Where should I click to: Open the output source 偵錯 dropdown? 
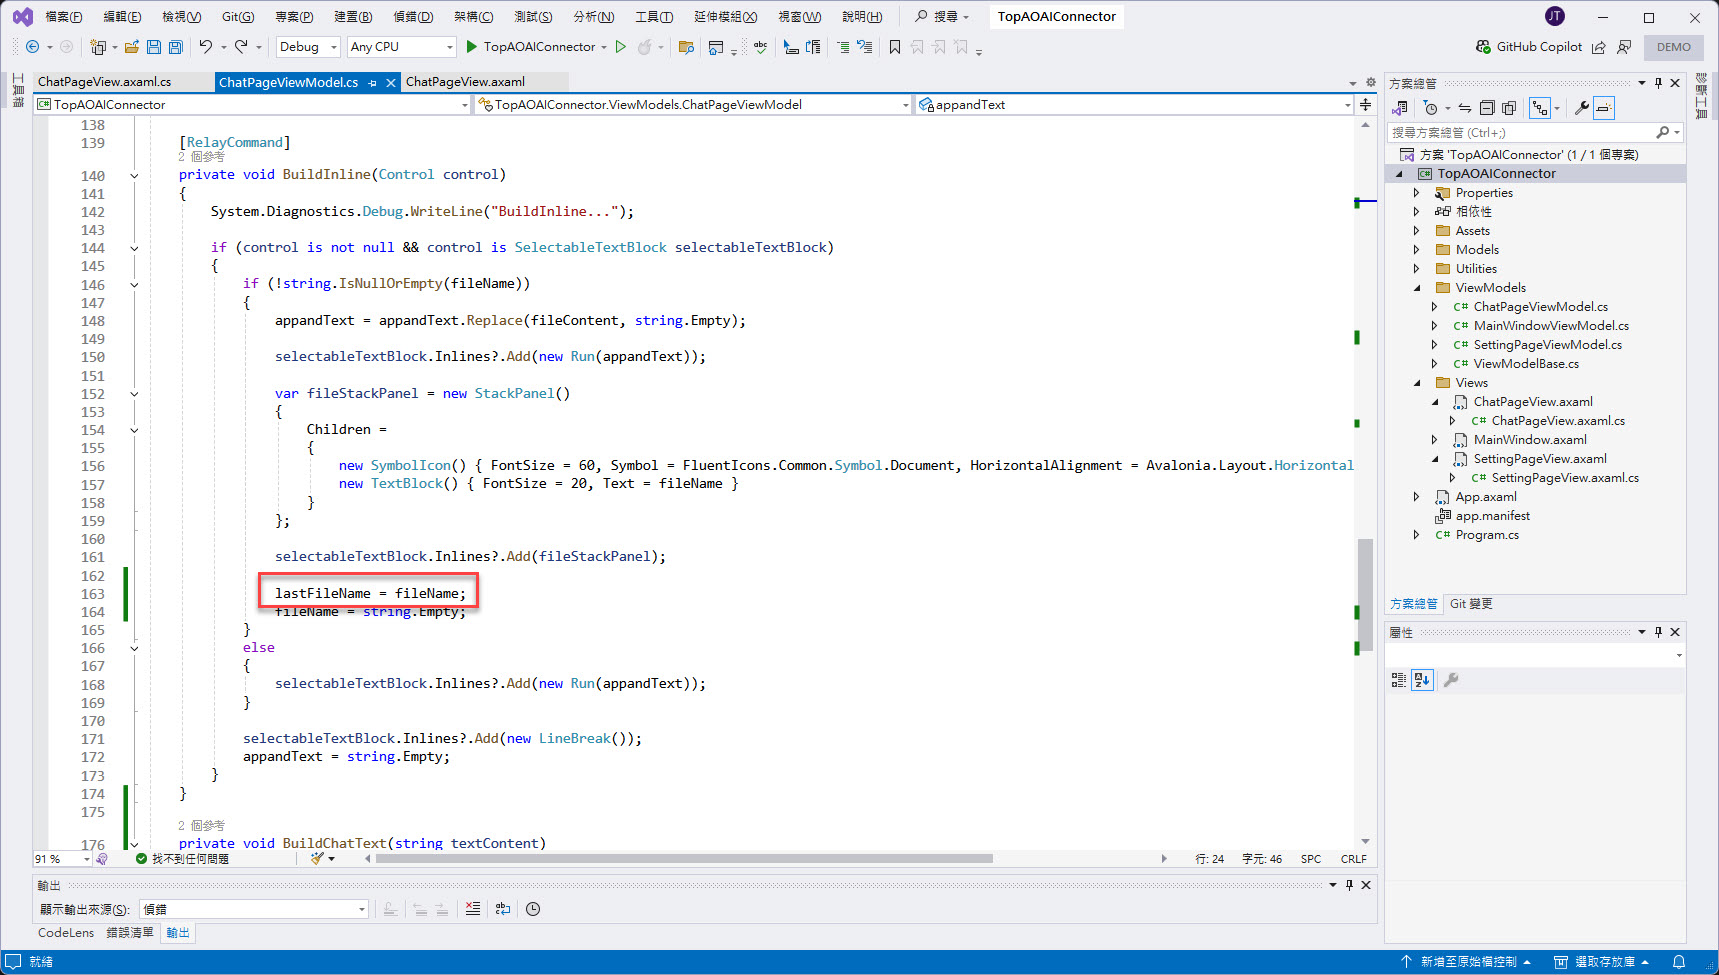tap(254, 909)
